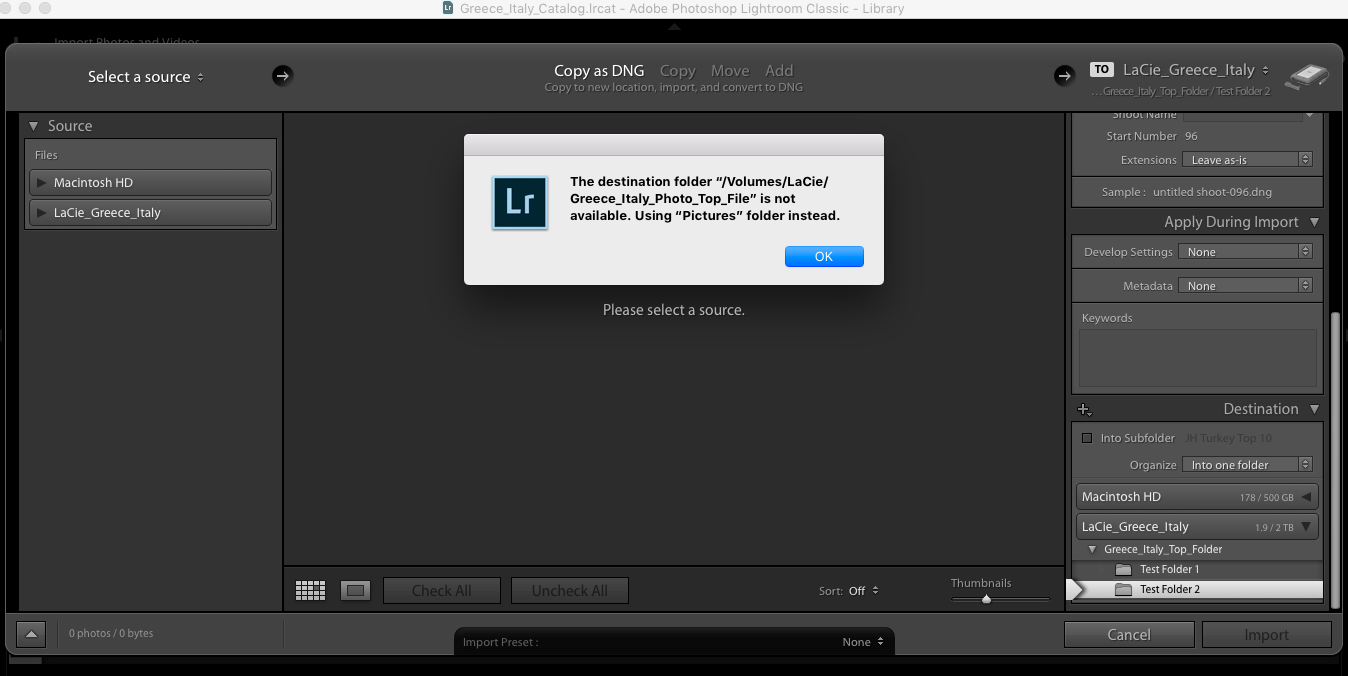Click the 0 photos / 0 bytes status text
This screenshot has width=1348, height=676.
click(x=111, y=634)
